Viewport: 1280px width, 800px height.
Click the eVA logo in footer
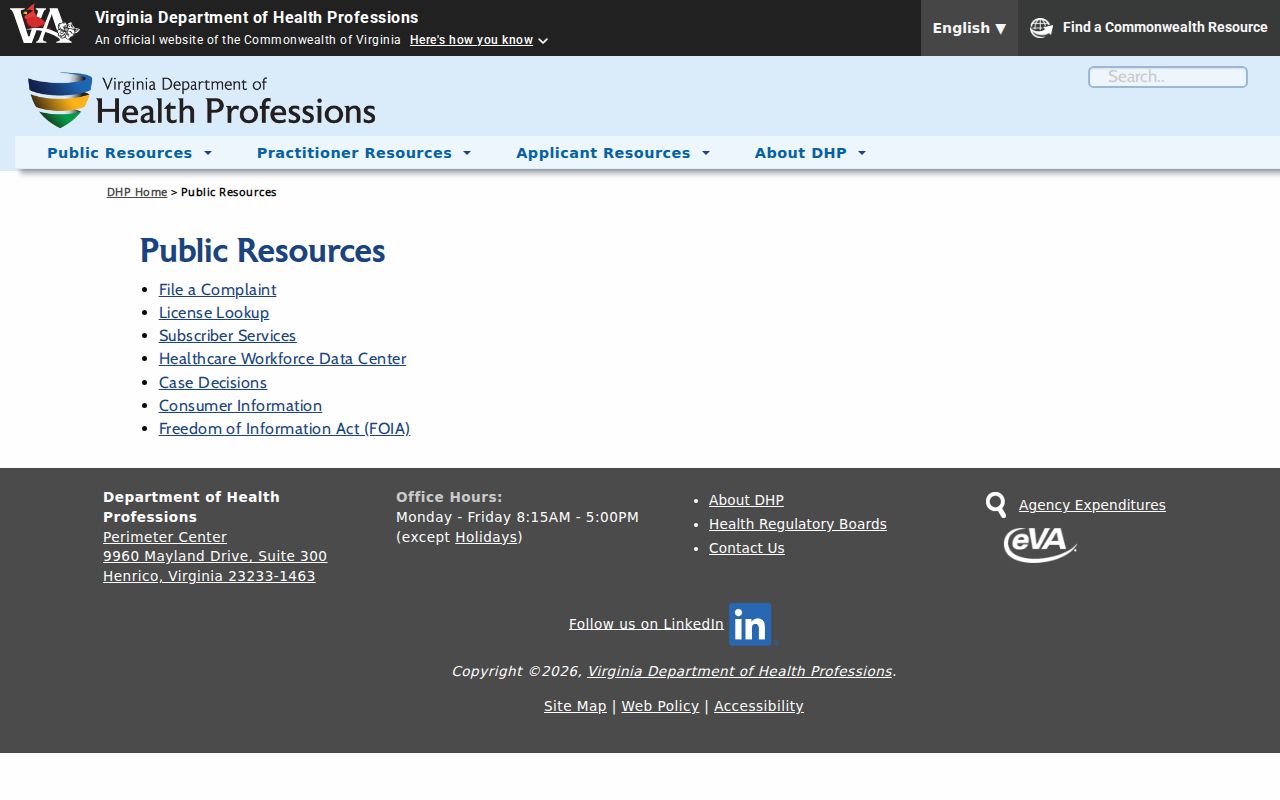[1040, 545]
